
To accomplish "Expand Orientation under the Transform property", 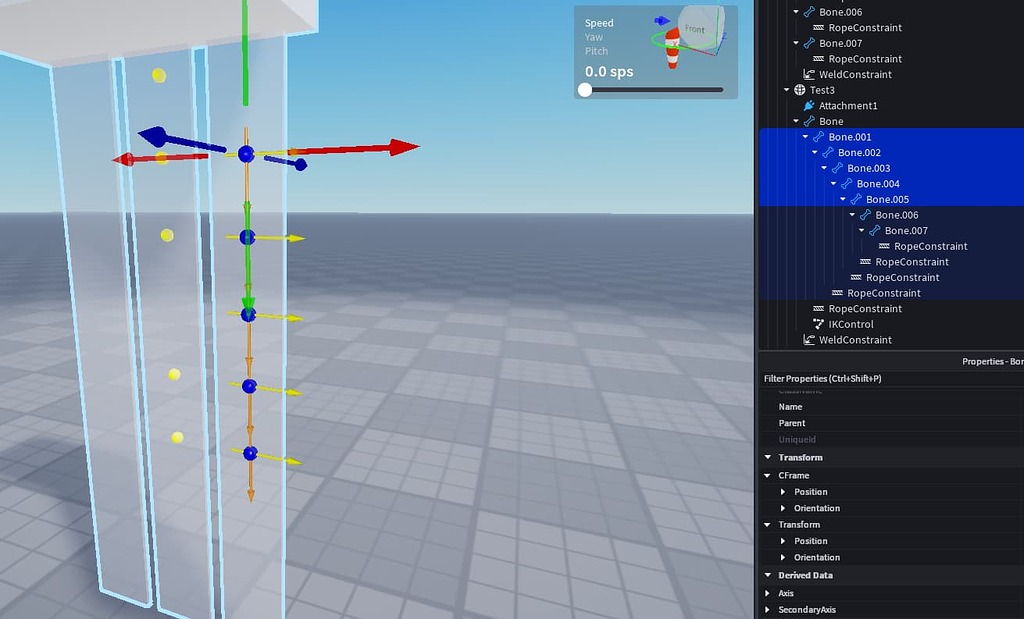I will pos(783,557).
